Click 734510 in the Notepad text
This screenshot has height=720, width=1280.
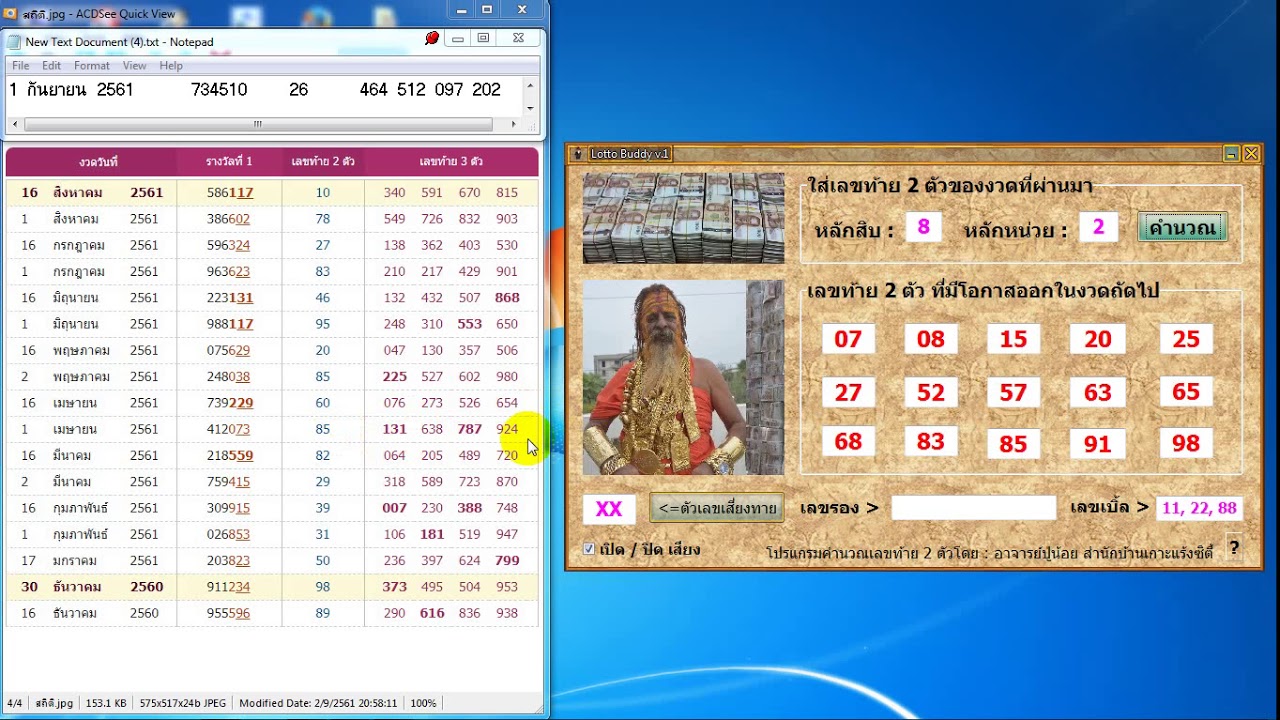[219, 90]
